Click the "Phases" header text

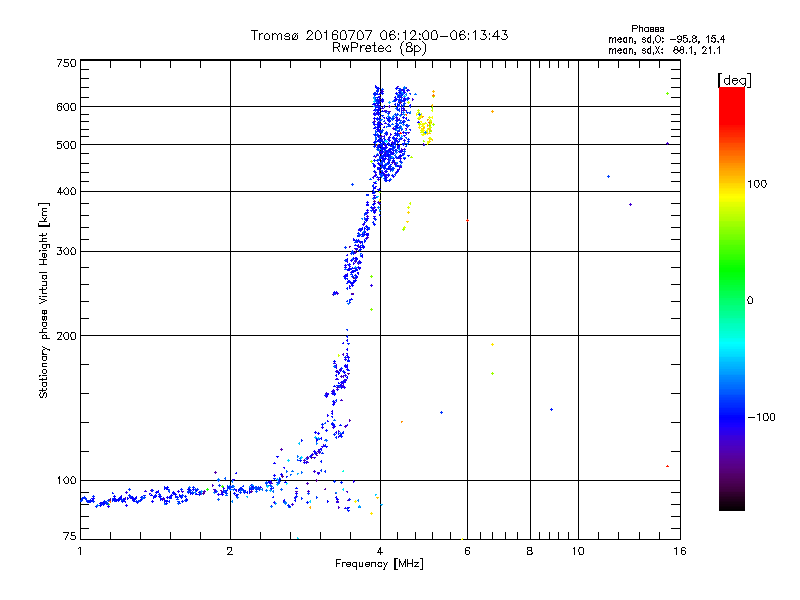[647, 29]
